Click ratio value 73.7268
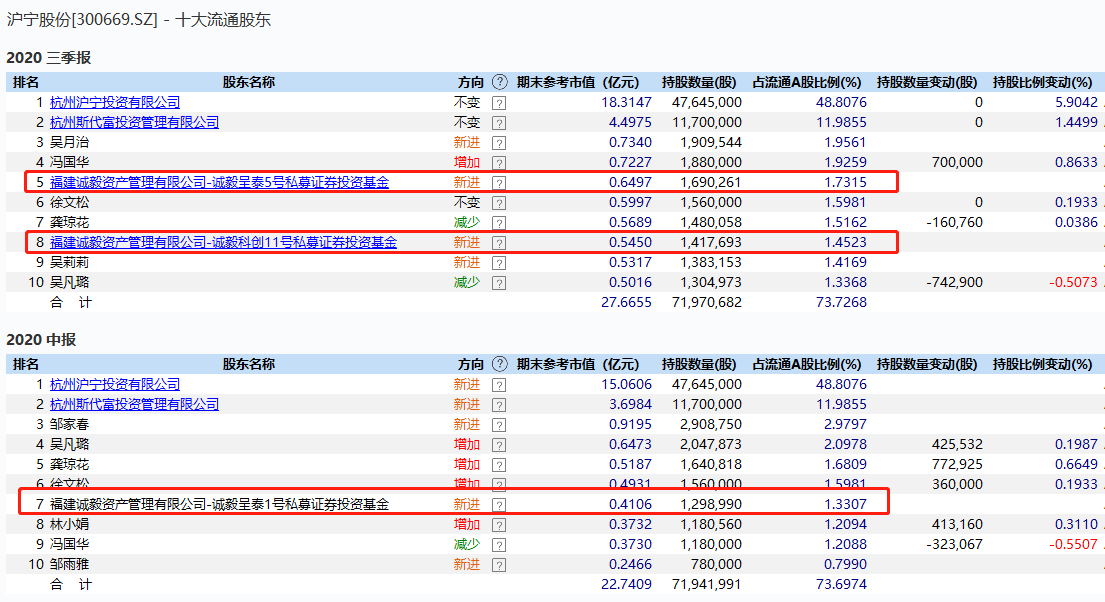This screenshot has width=1105, height=602. pos(841,302)
